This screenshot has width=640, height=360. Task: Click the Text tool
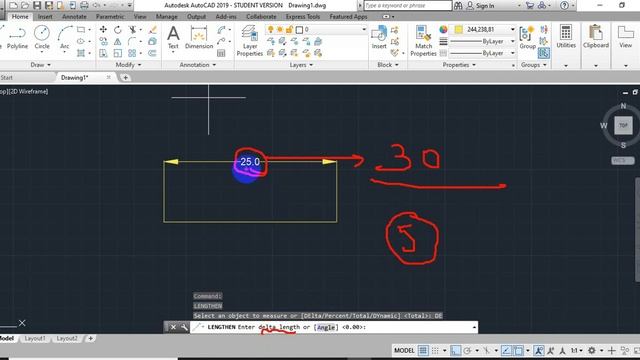pos(173,38)
